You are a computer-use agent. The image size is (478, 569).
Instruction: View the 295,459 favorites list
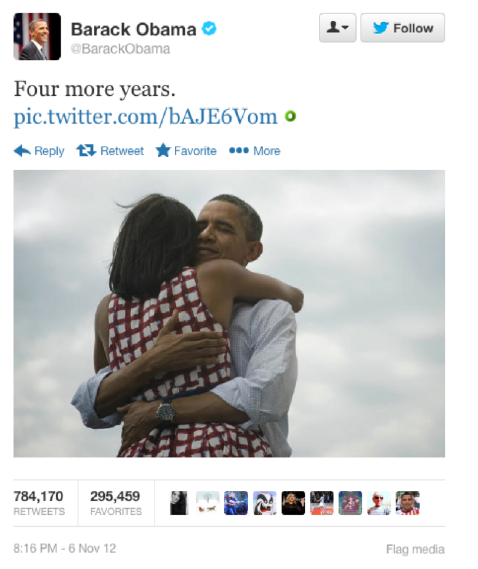point(116,503)
